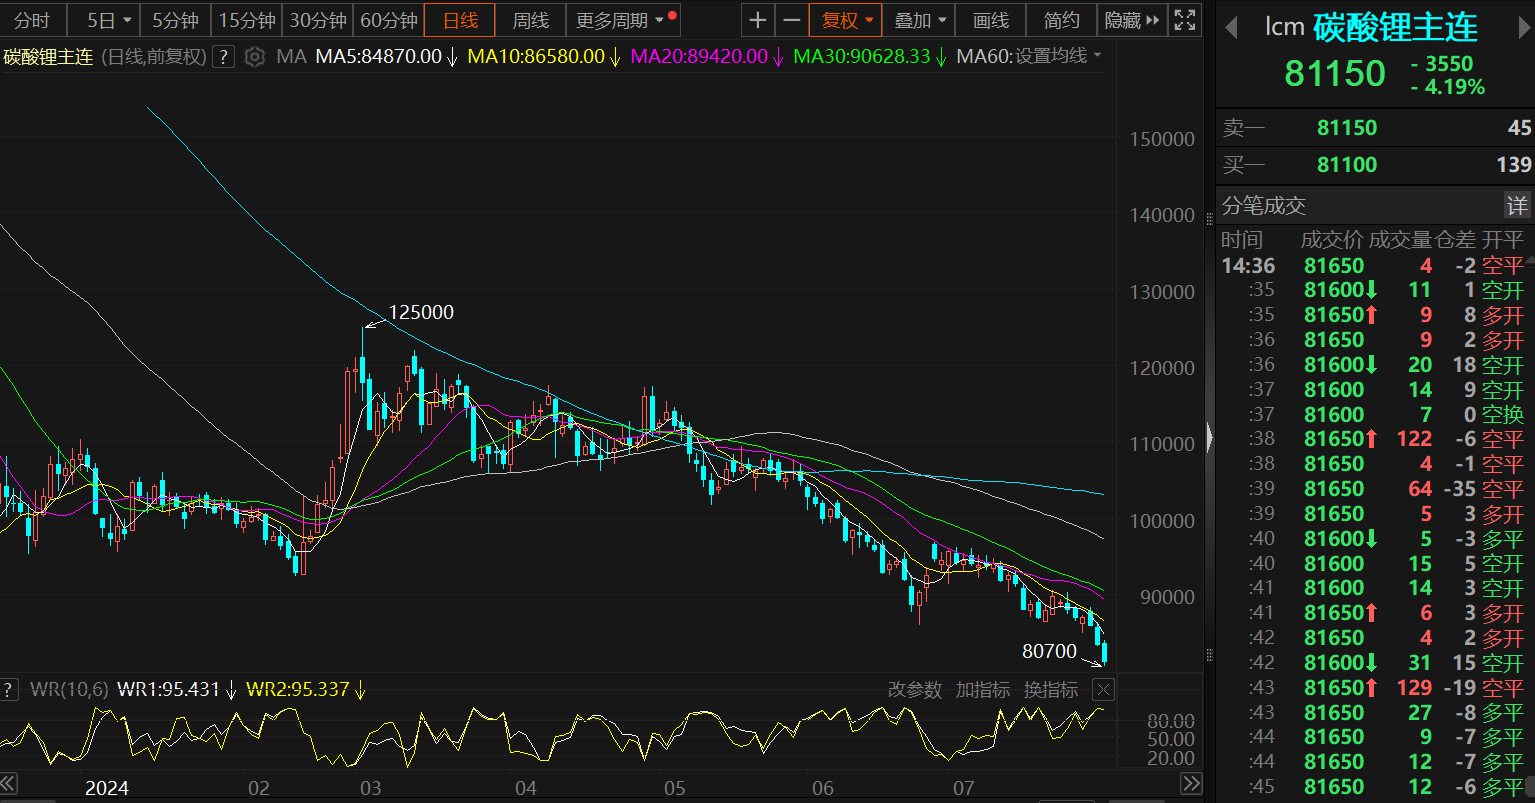Zoom in chart with plus icon
1535x803 pixels.
click(759, 20)
